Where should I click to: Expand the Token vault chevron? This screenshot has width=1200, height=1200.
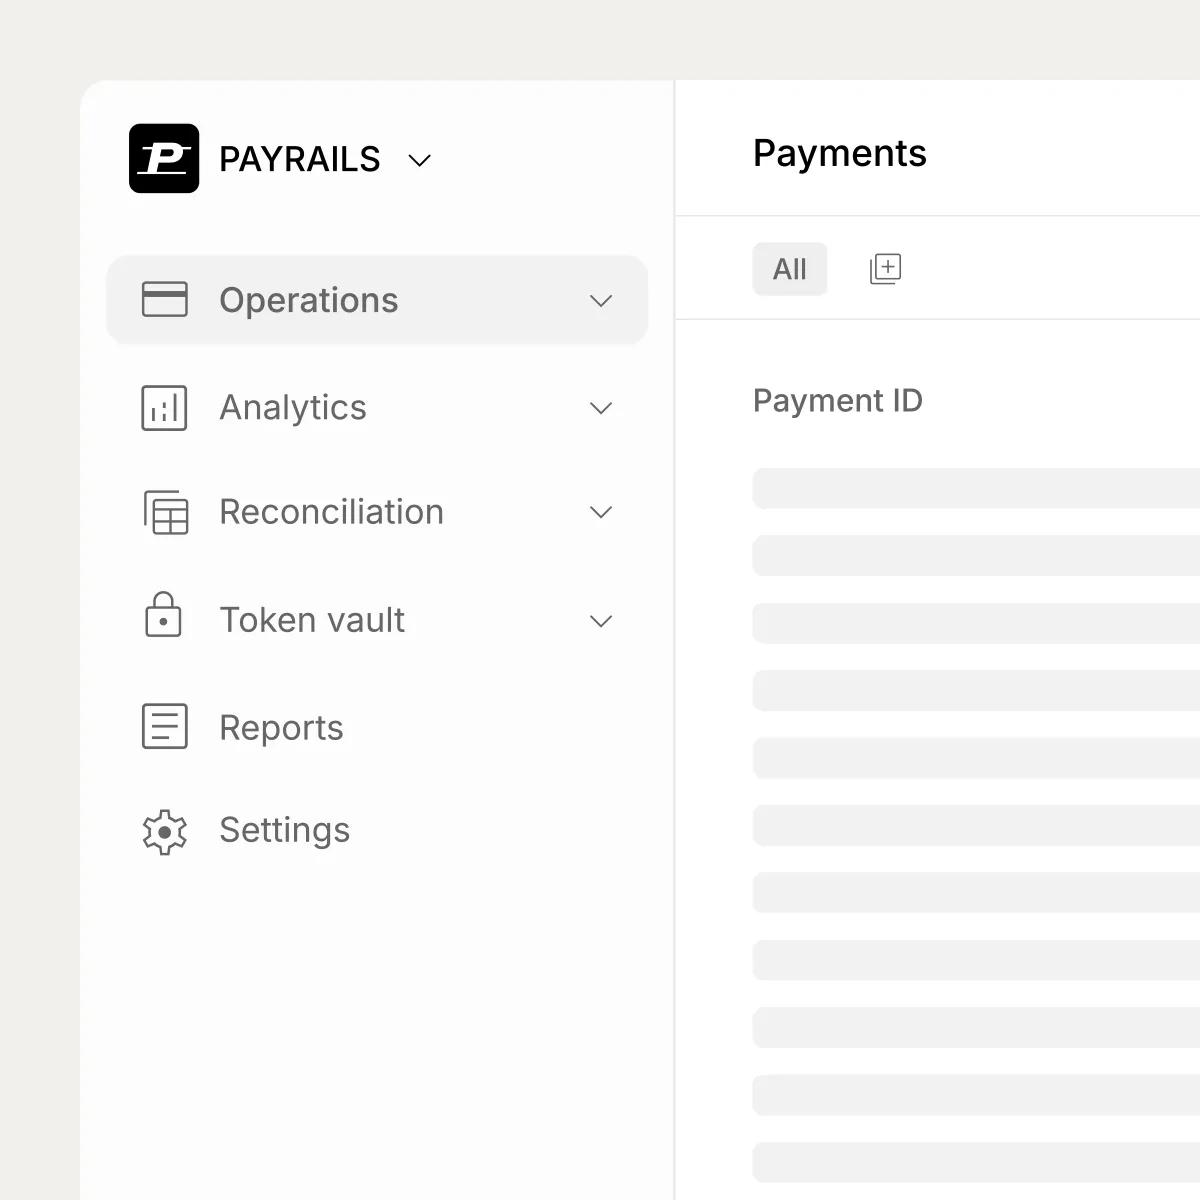(x=601, y=621)
